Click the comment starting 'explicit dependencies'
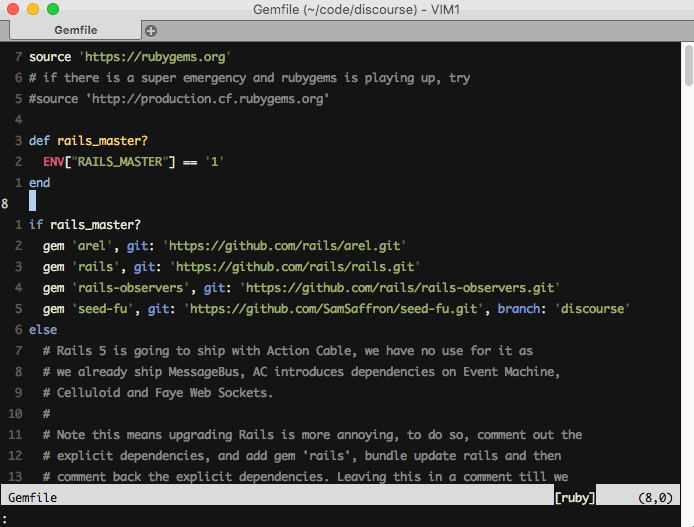This screenshot has height=527, width=694. (302, 456)
